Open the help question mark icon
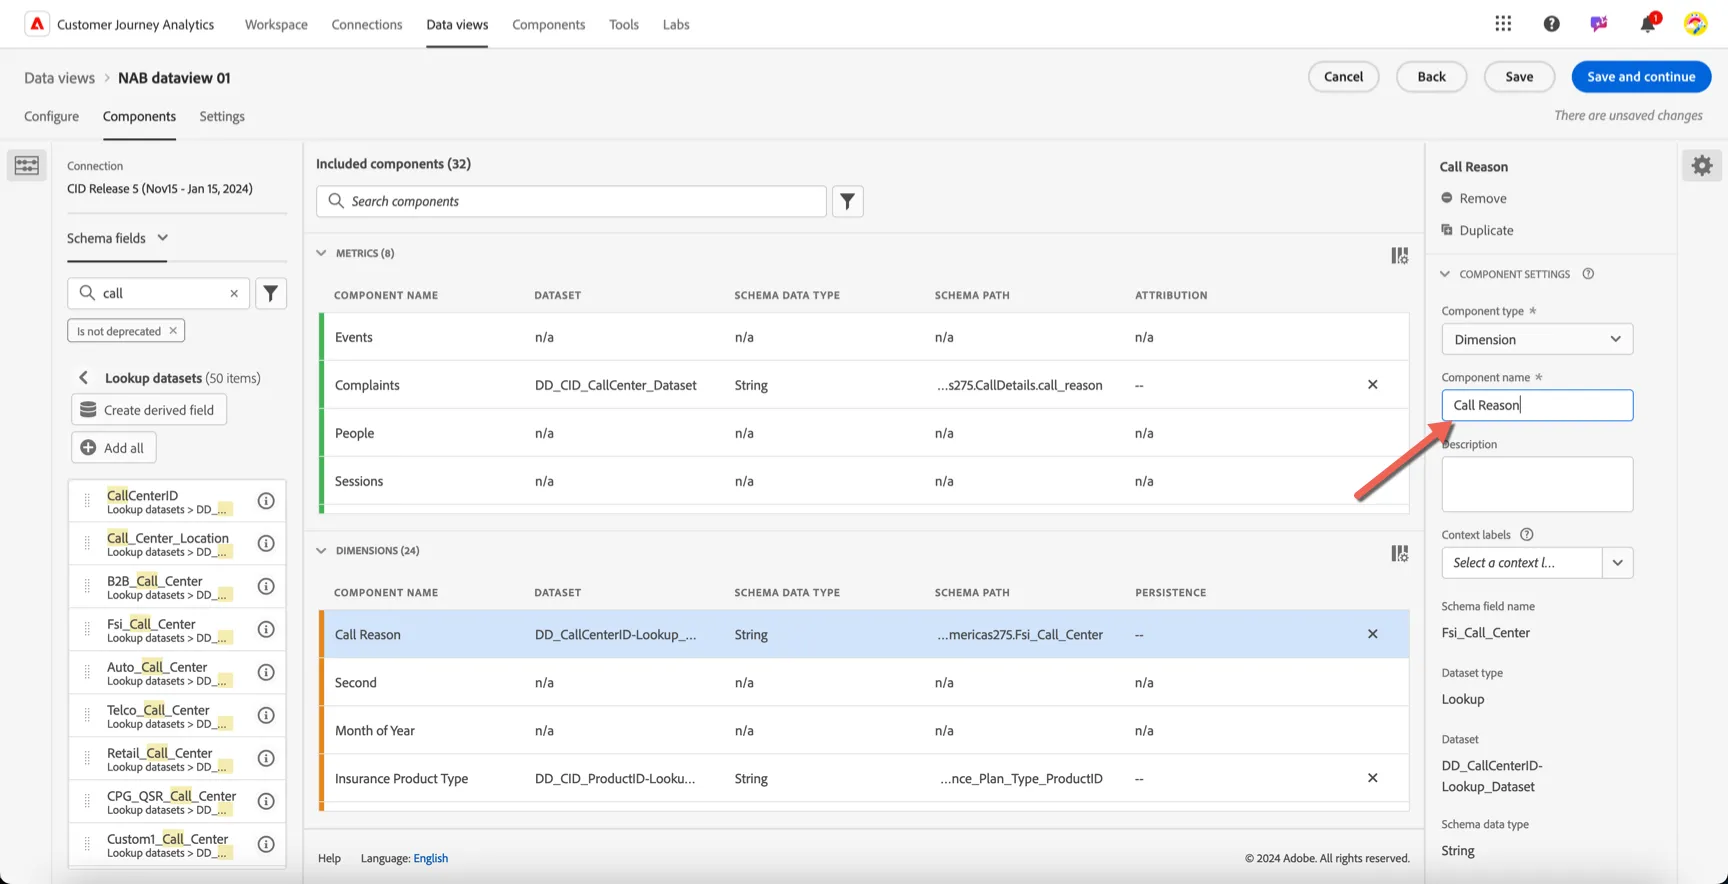 pos(1551,24)
